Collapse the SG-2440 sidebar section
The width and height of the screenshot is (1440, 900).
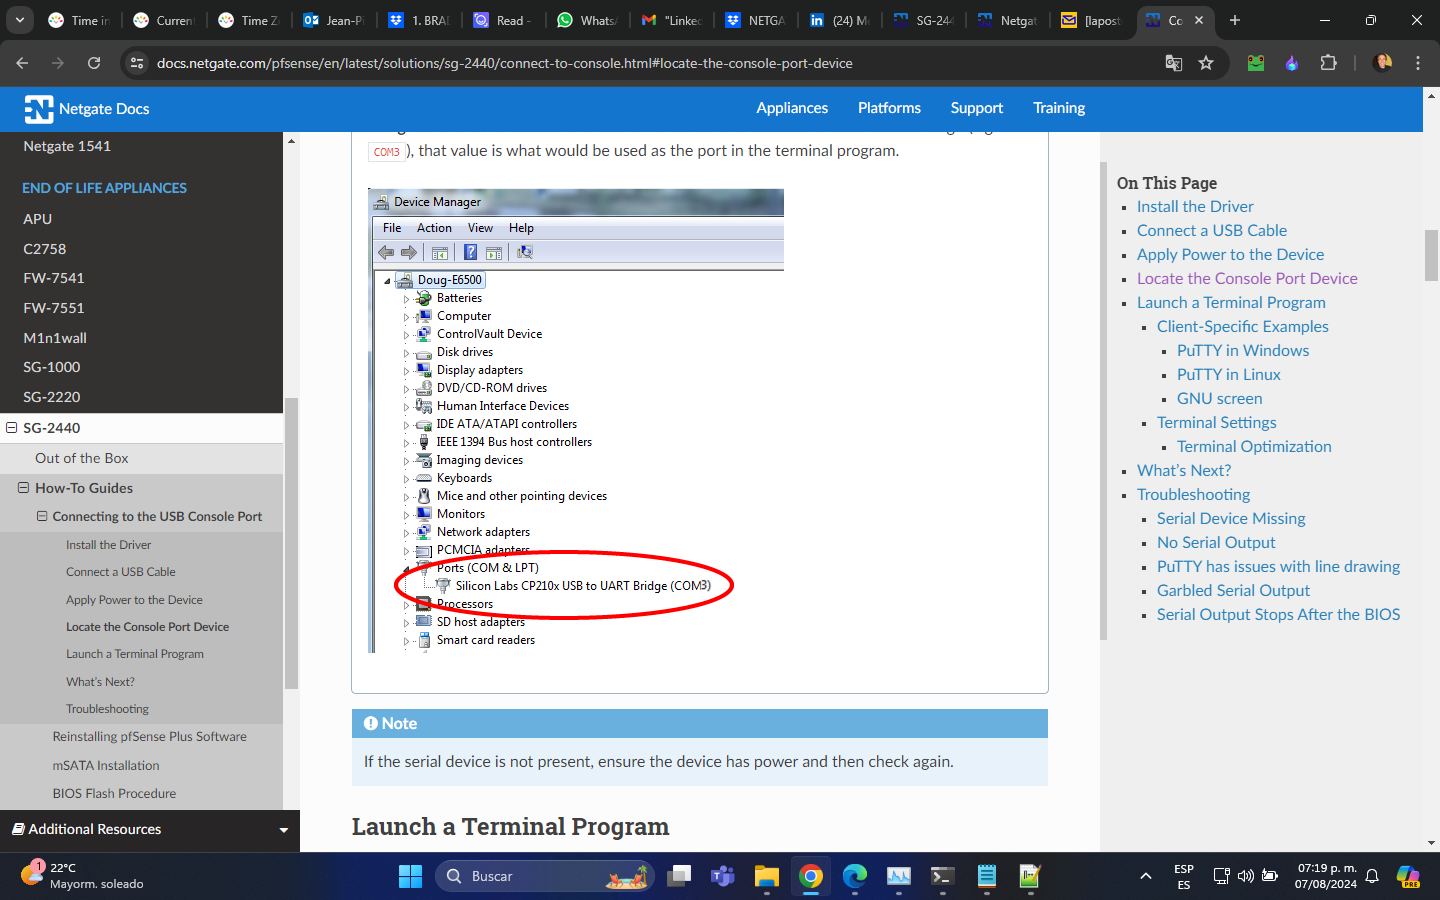point(12,428)
